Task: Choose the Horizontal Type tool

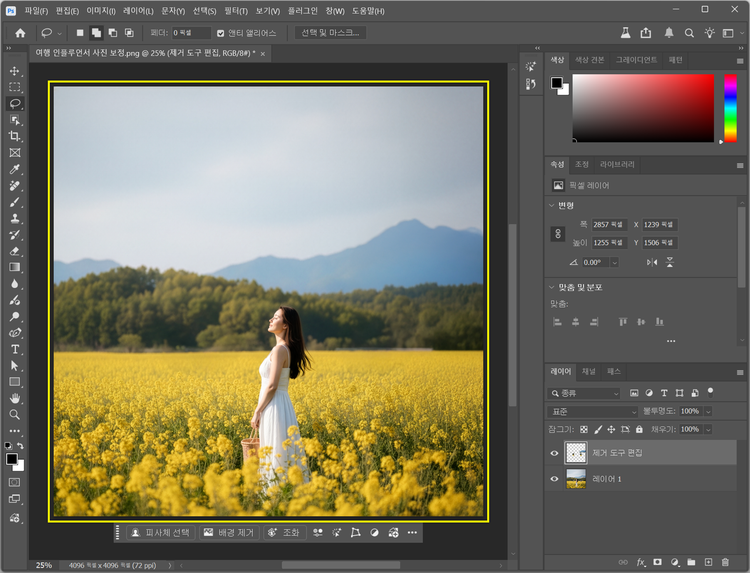Action: (15, 349)
